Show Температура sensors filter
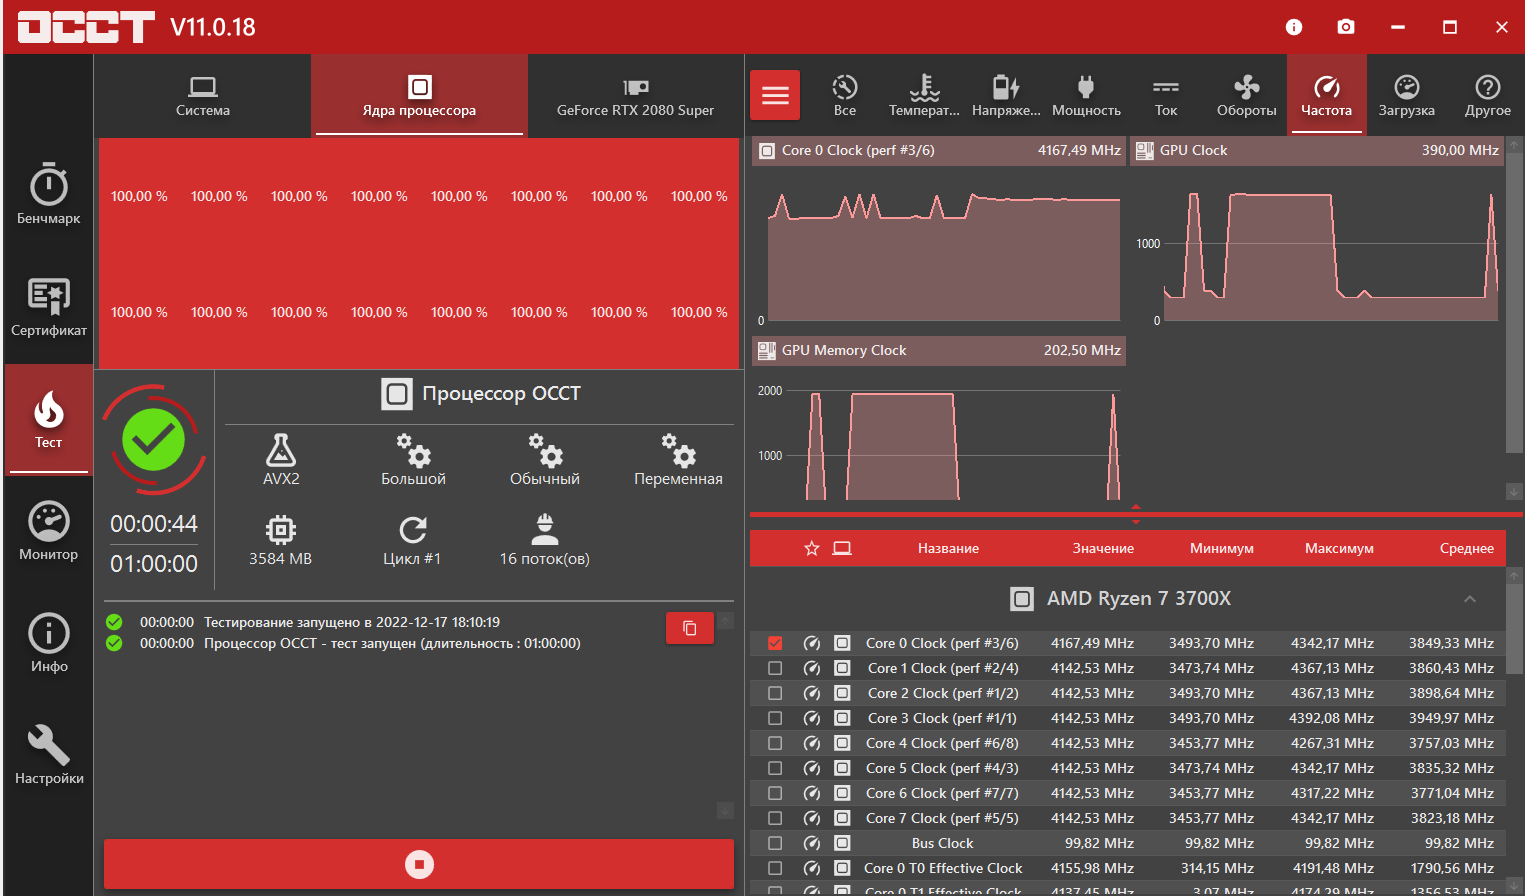The image size is (1525, 896). [924, 96]
